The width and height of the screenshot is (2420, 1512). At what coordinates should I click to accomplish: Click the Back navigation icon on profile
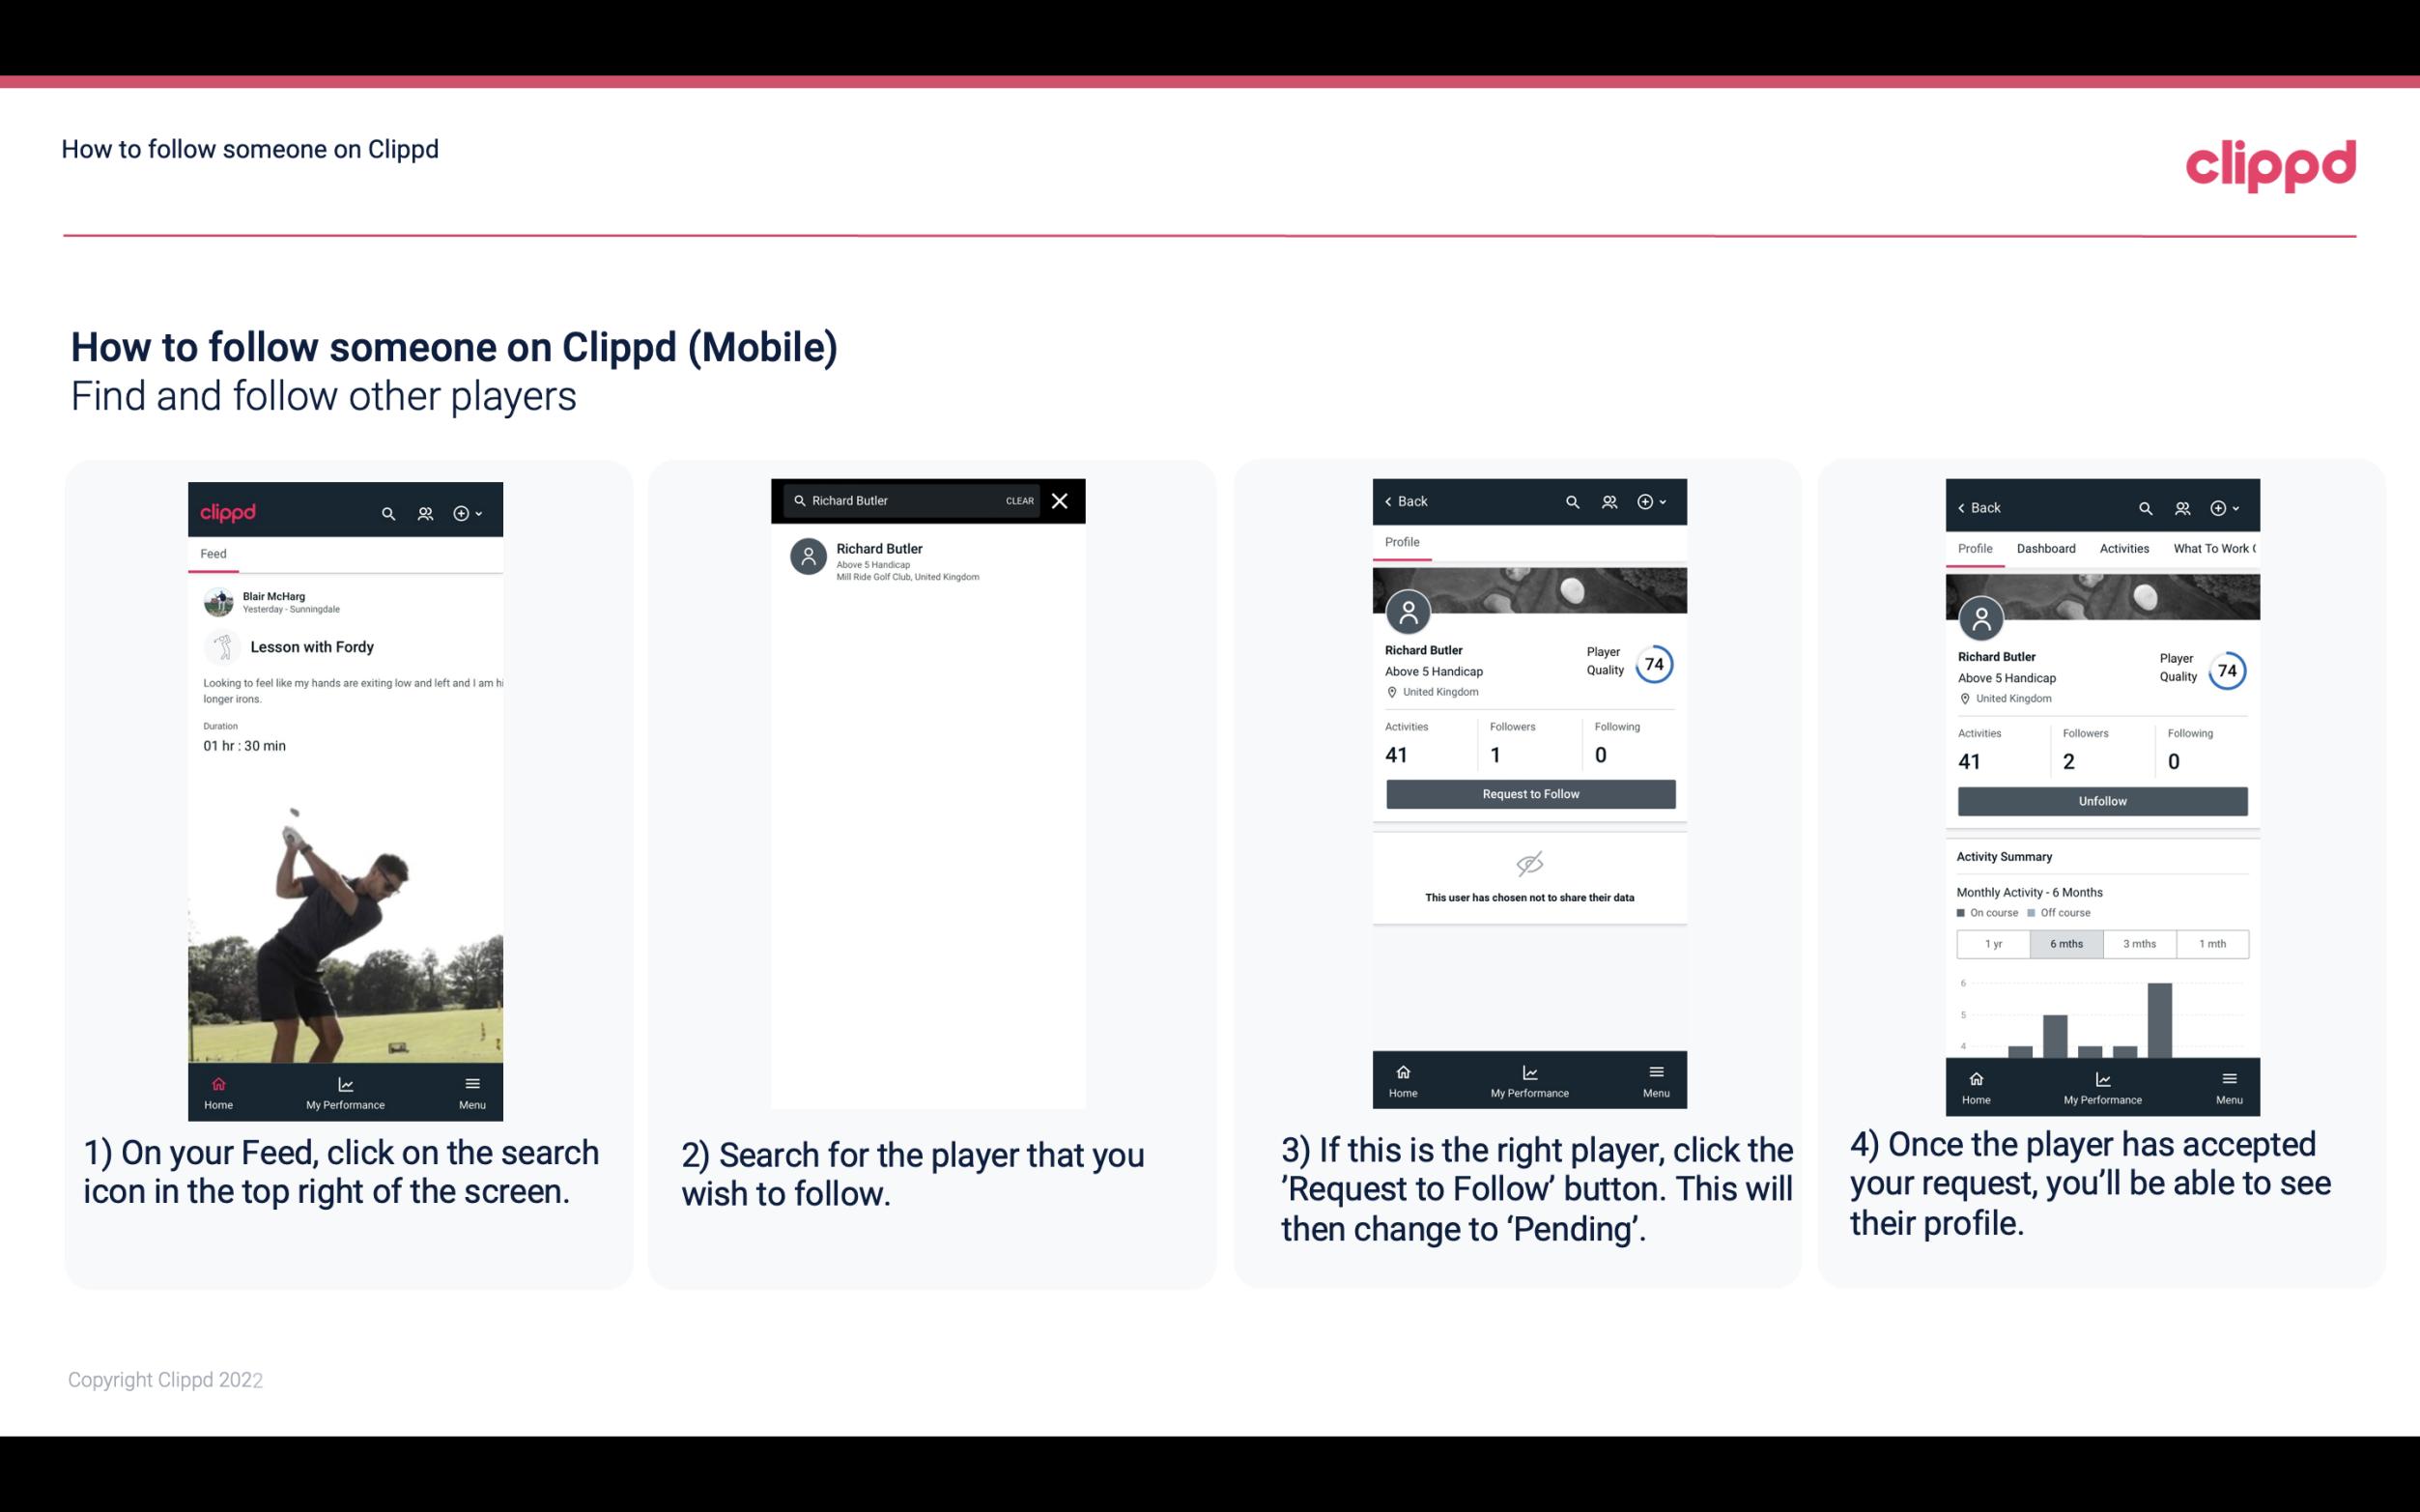point(1393,501)
